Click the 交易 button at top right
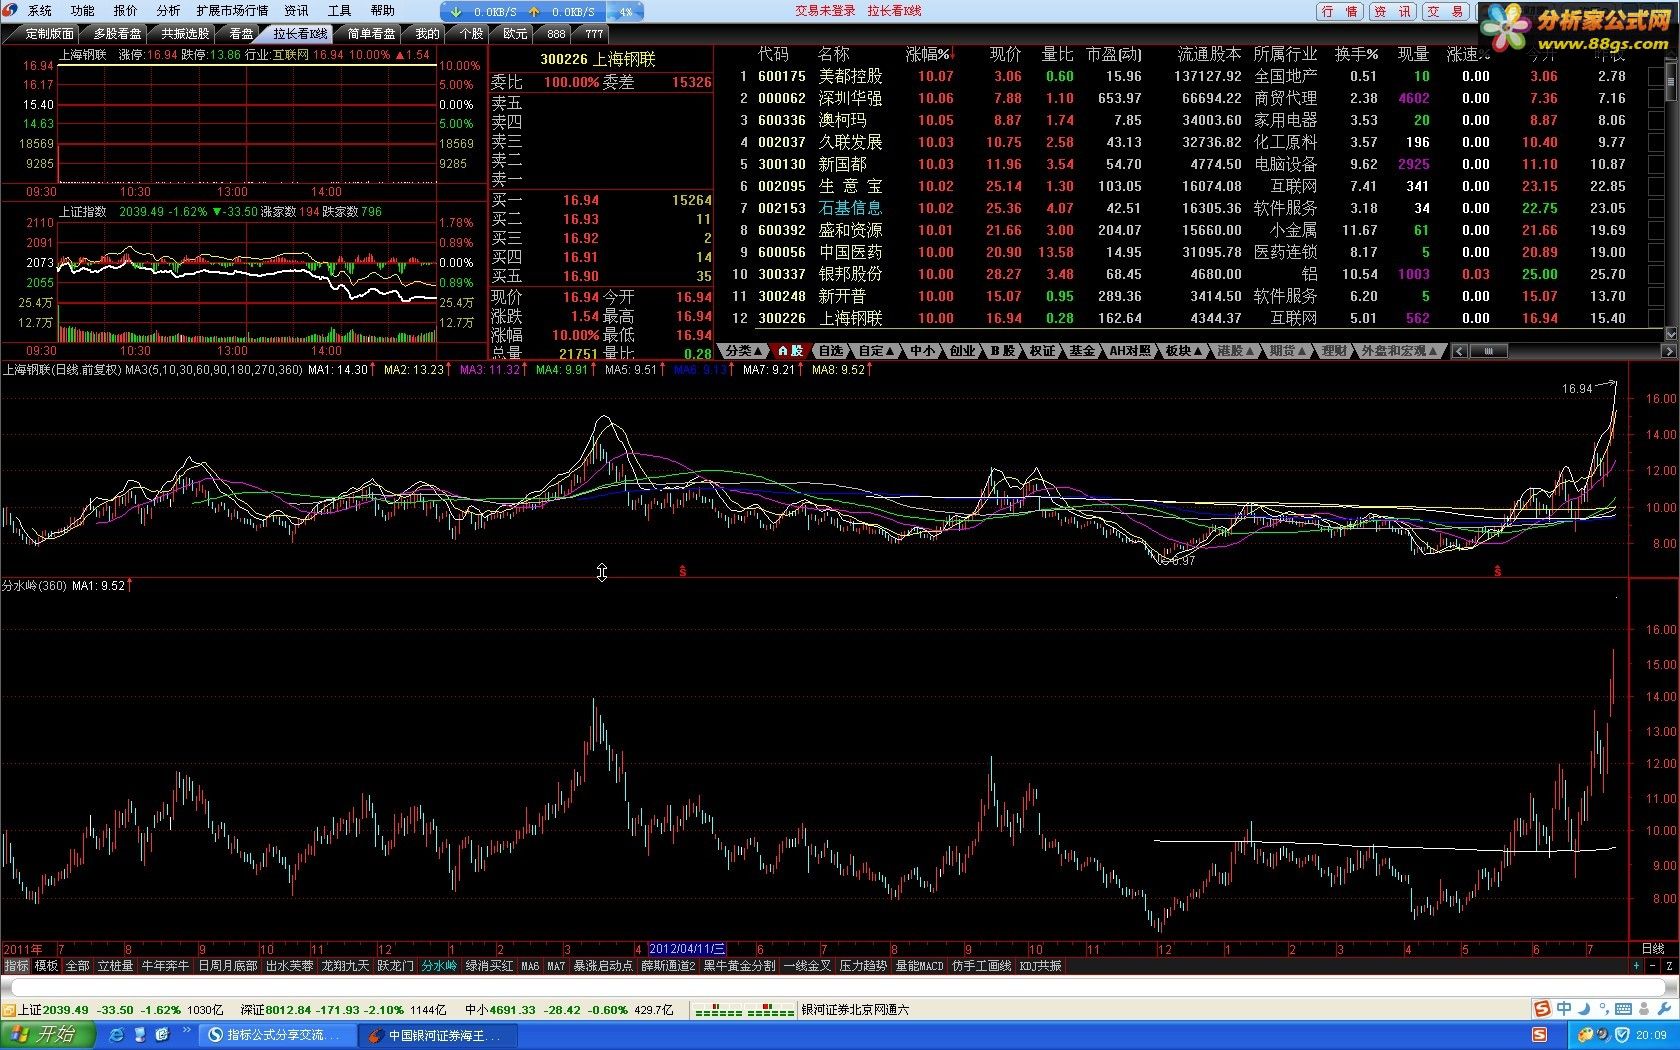 point(1445,12)
